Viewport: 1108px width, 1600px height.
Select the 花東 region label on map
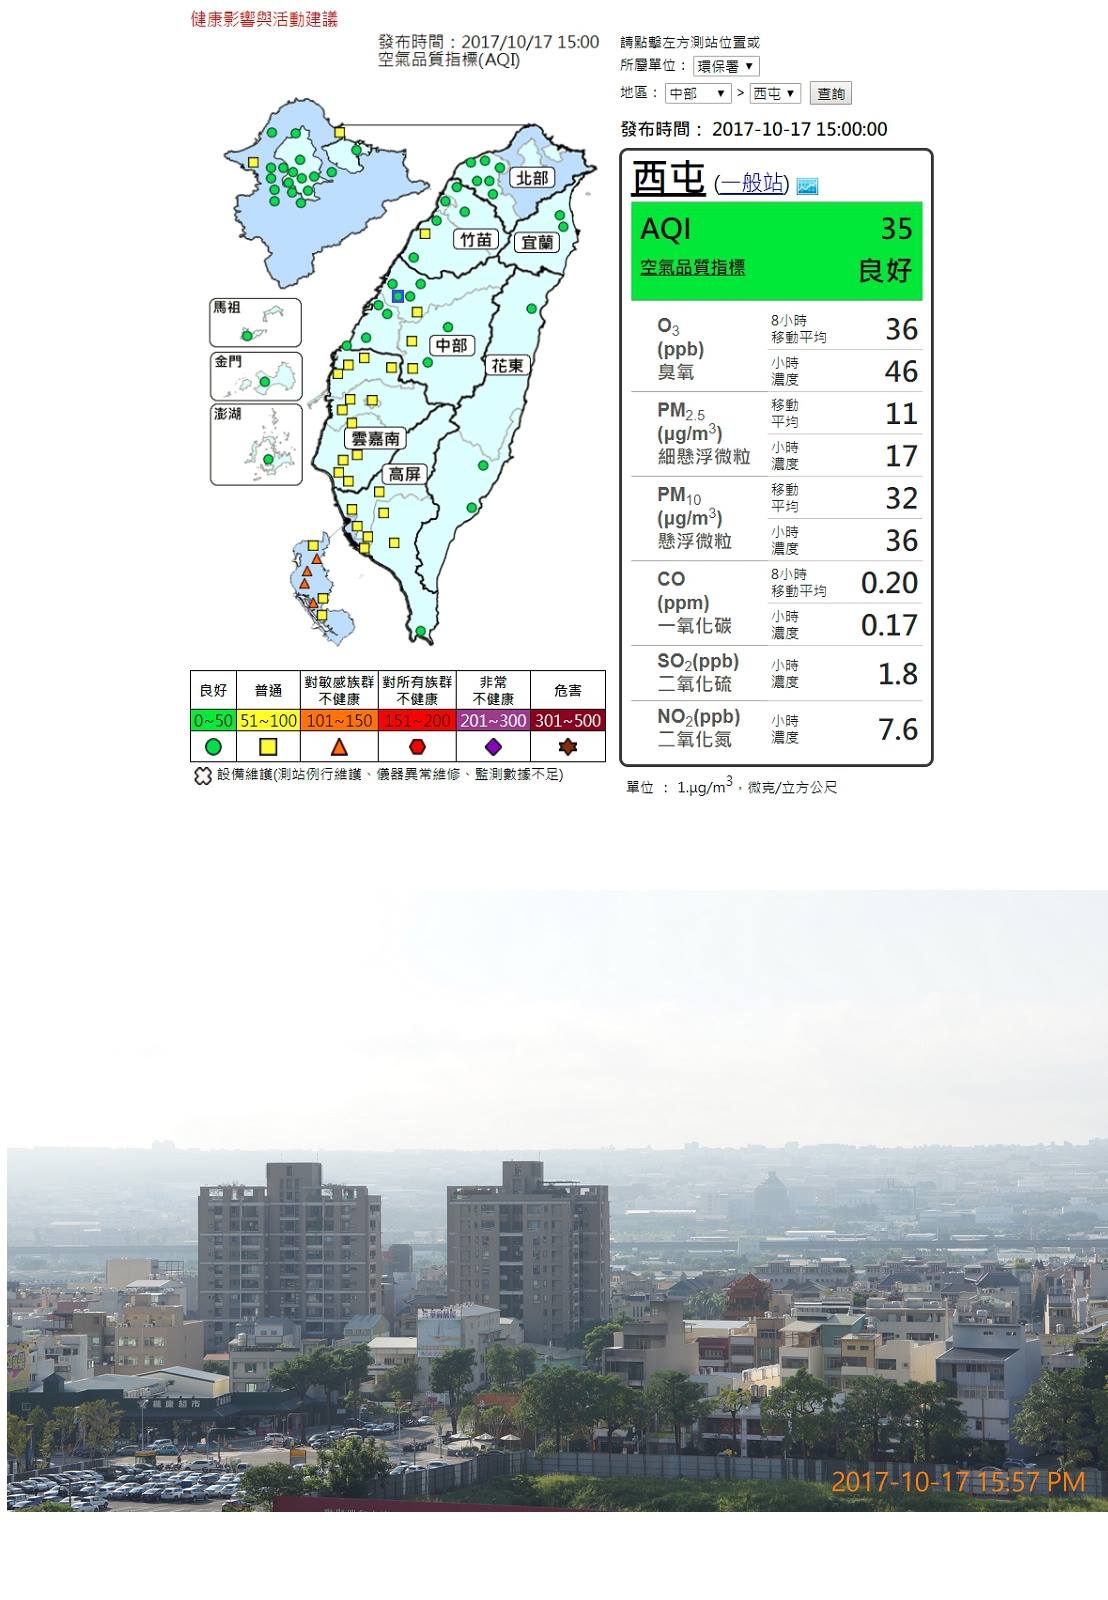tap(507, 366)
